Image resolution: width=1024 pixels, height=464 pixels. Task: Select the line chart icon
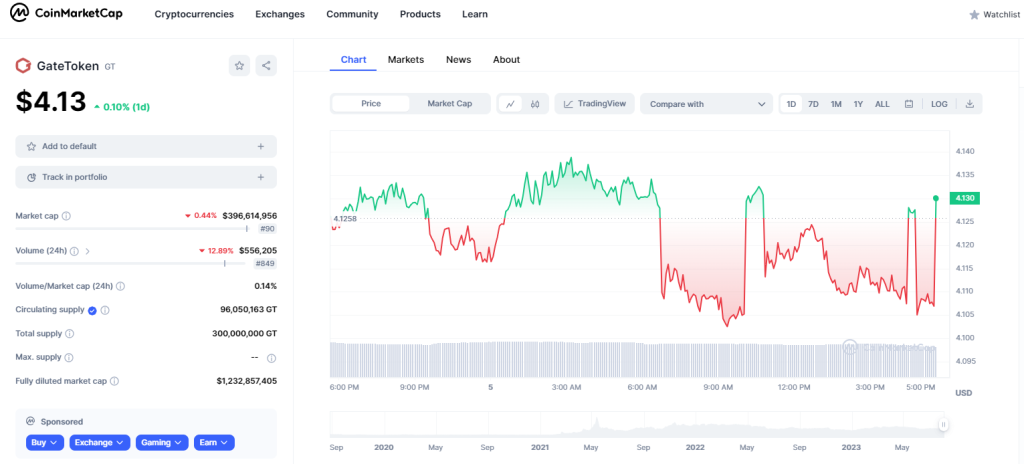pyautogui.click(x=510, y=104)
